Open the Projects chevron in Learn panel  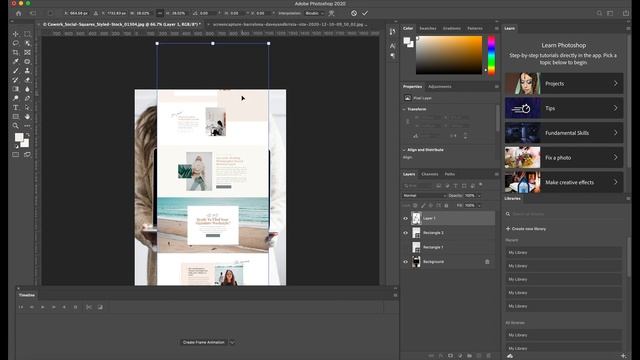(x=616, y=83)
